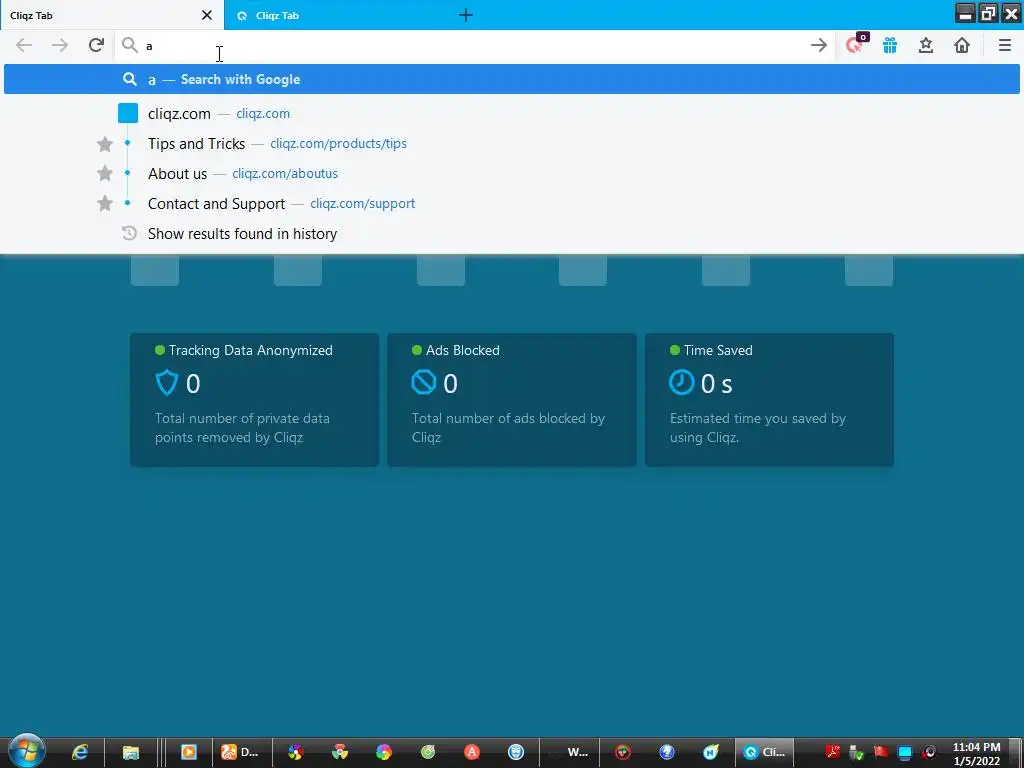Switch to the 'D...' taskbar window
Image resolution: width=1024 pixels, height=768 pixels.
click(x=240, y=752)
